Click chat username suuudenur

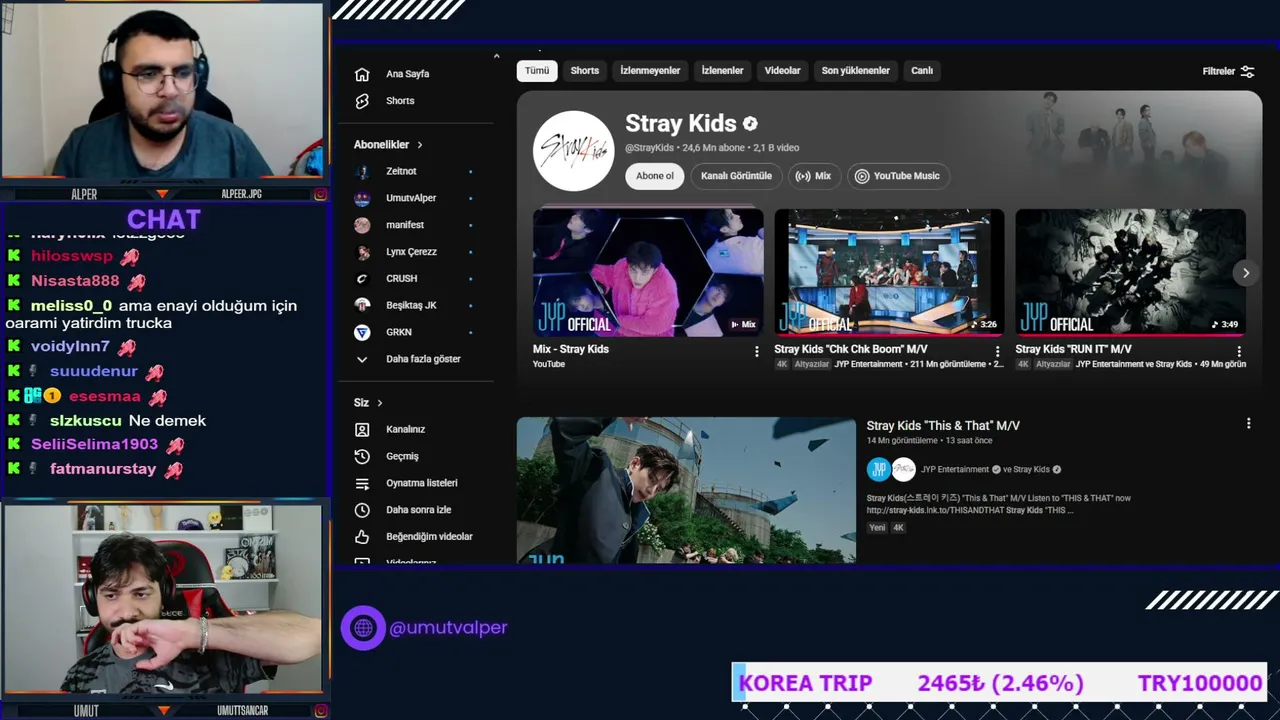(94, 371)
